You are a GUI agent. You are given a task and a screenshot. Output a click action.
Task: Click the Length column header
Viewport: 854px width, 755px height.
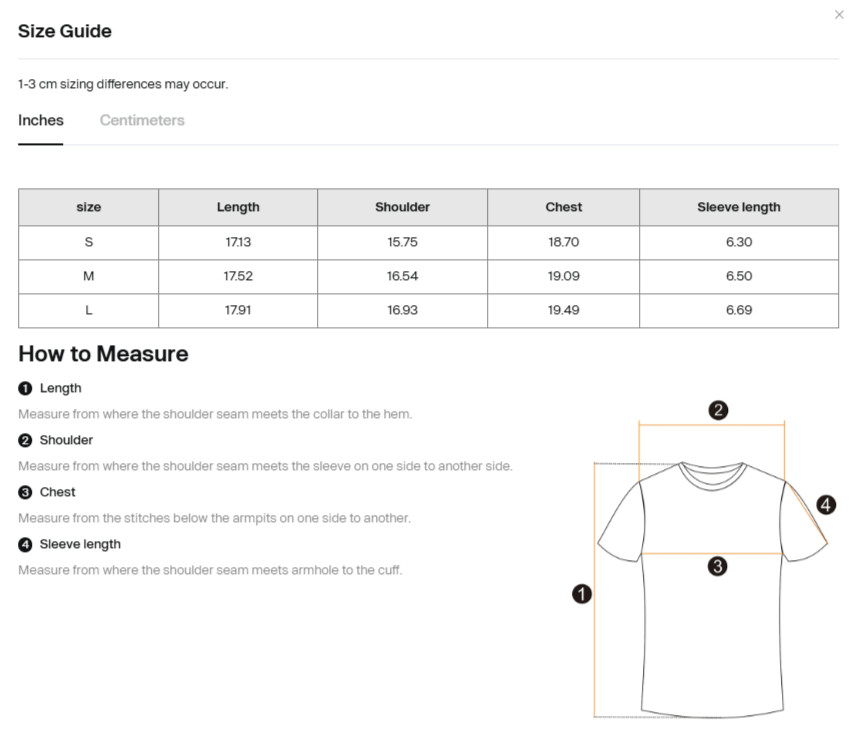coord(237,207)
